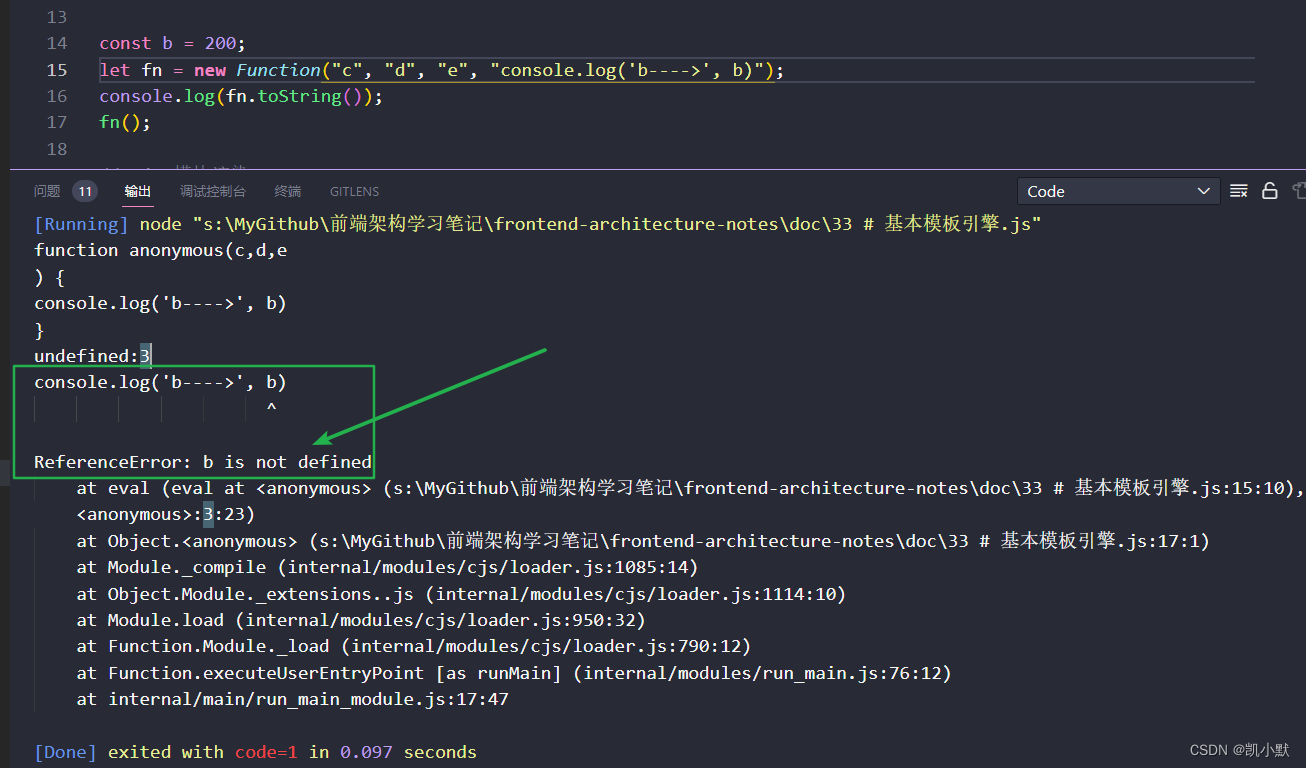
Task: Click the 'at Object.<anonymous>' stack trace line
Action: coord(643,541)
